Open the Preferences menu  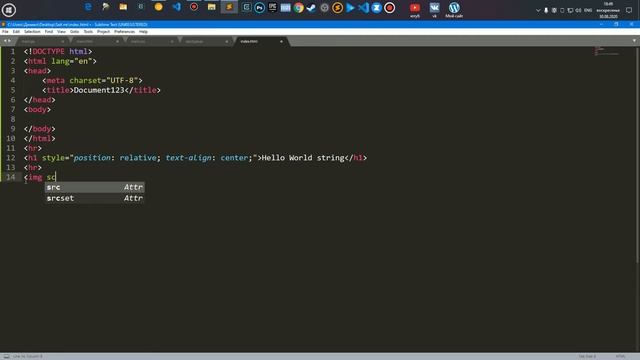pyautogui.click(x=124, y=31)
